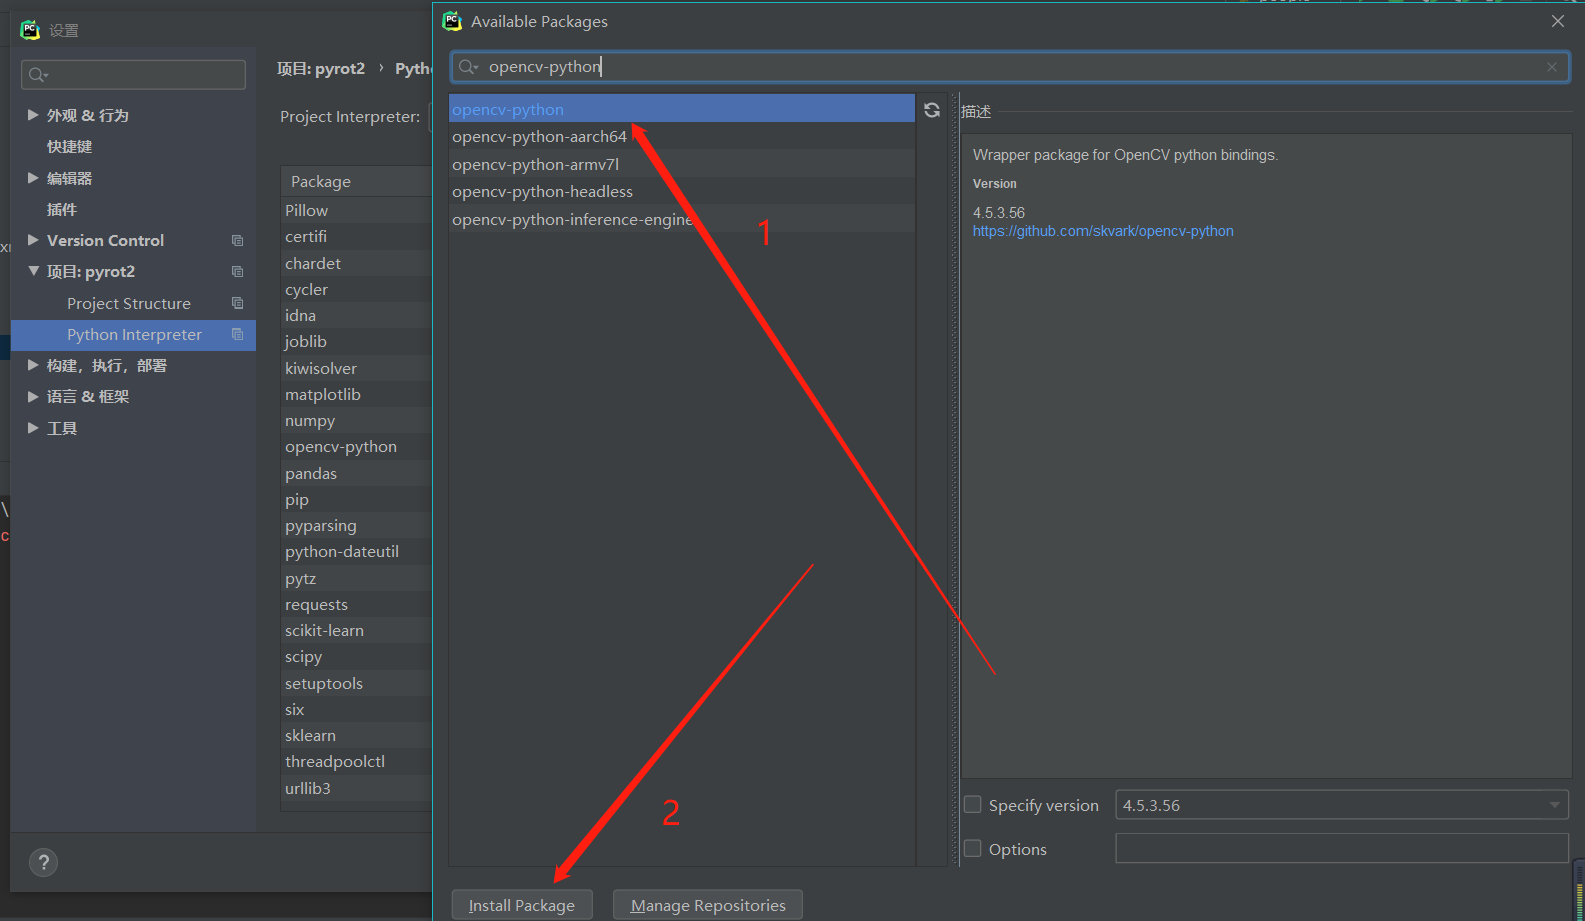Enable the Options checkbox

[x=972, y=849]
